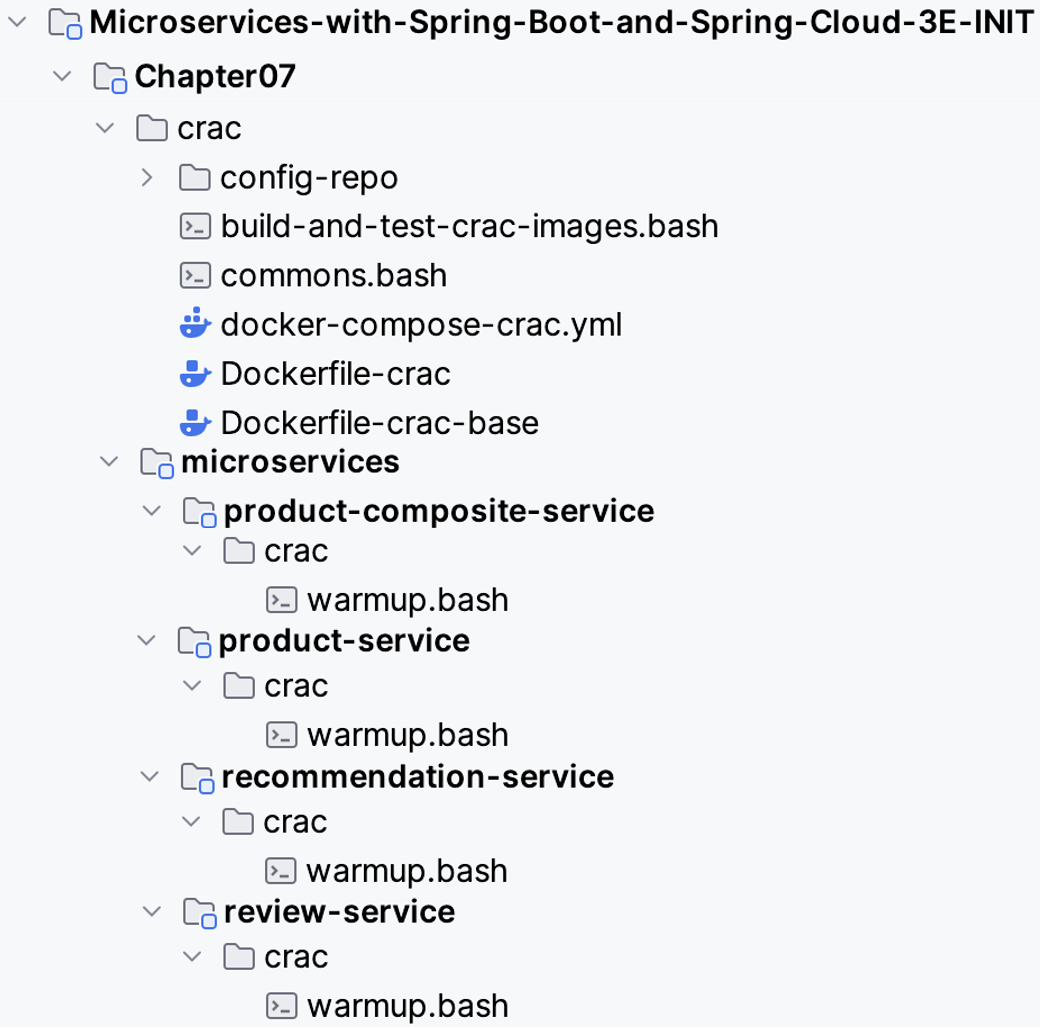Select the review-service label
Viewport: 1040px width, 1028px height.
click(340, 912)
